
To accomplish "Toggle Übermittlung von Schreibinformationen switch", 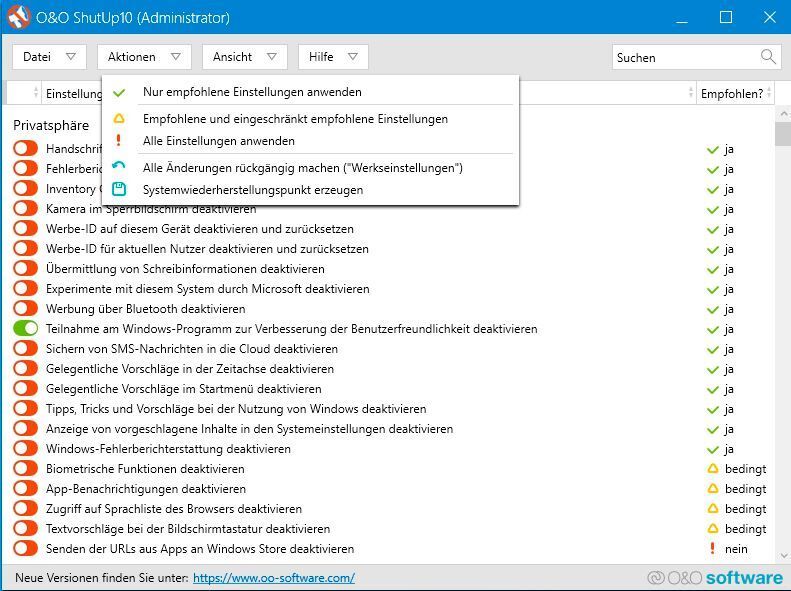I will tap(26, 268).
